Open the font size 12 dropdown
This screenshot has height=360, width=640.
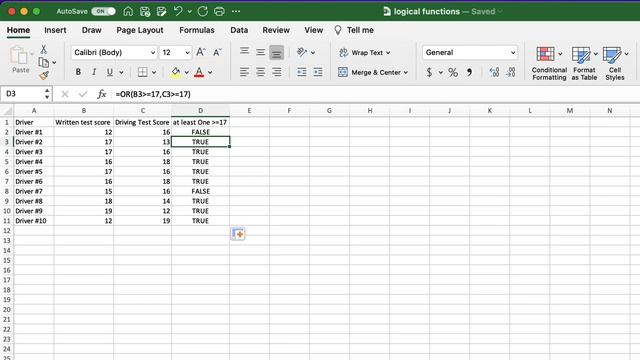[x=187, y=53]
